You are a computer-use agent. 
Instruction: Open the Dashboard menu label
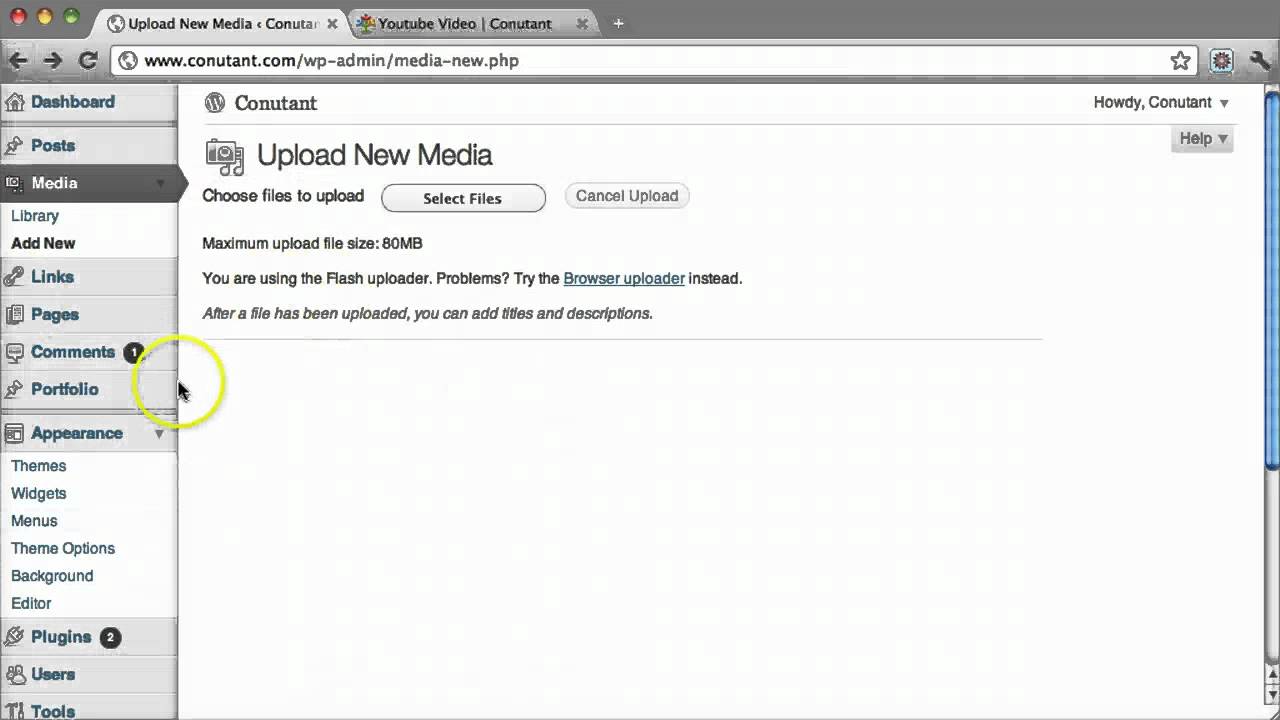(x=73, y=102)
